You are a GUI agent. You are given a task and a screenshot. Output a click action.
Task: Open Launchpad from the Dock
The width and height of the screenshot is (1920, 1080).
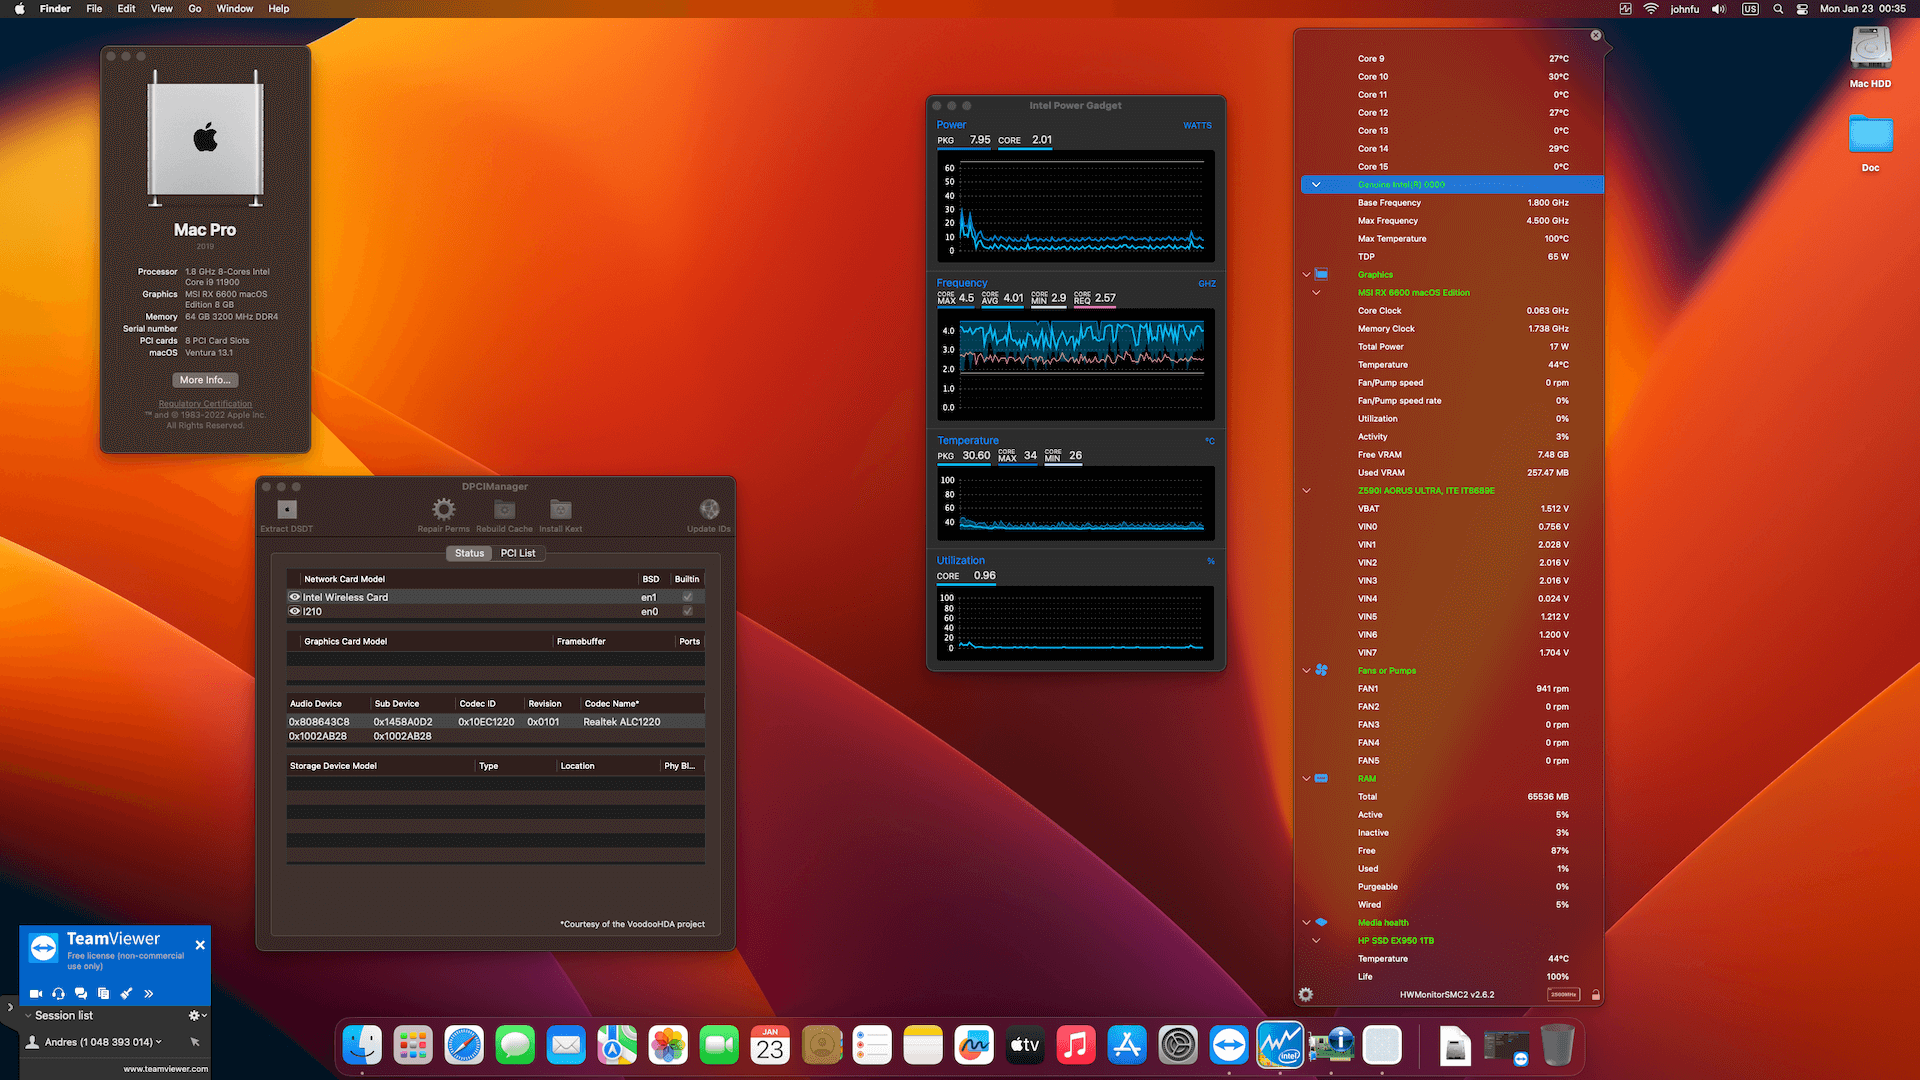pyautogui.click(x=413, y=1046)
